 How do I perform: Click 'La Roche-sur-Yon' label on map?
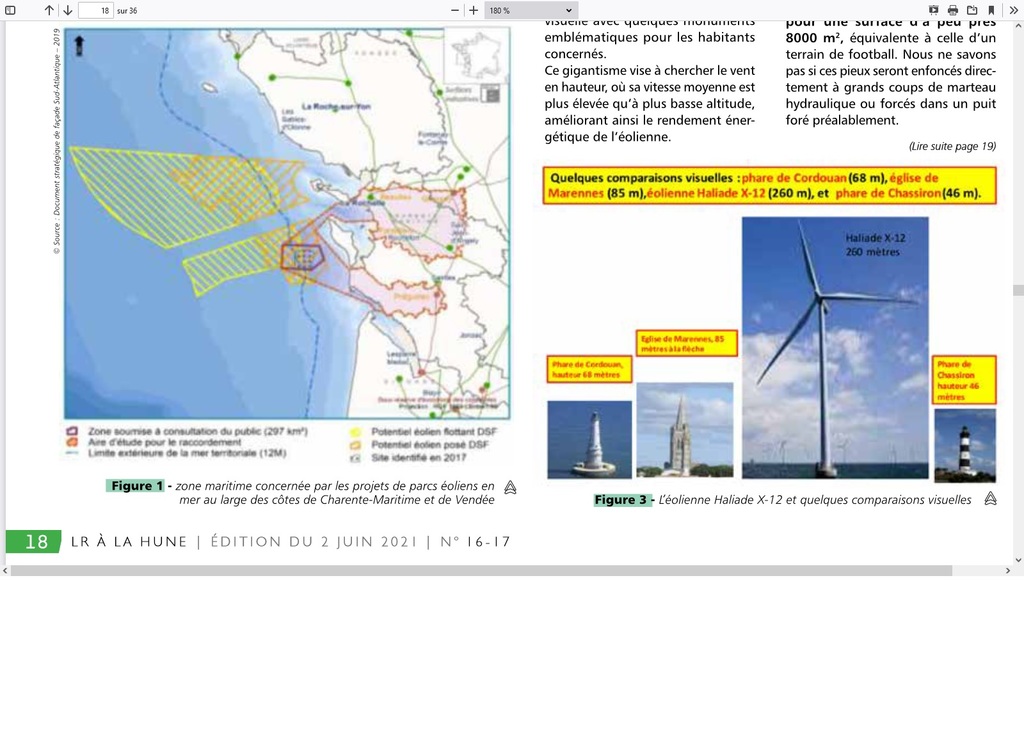(x=336, y=106)
